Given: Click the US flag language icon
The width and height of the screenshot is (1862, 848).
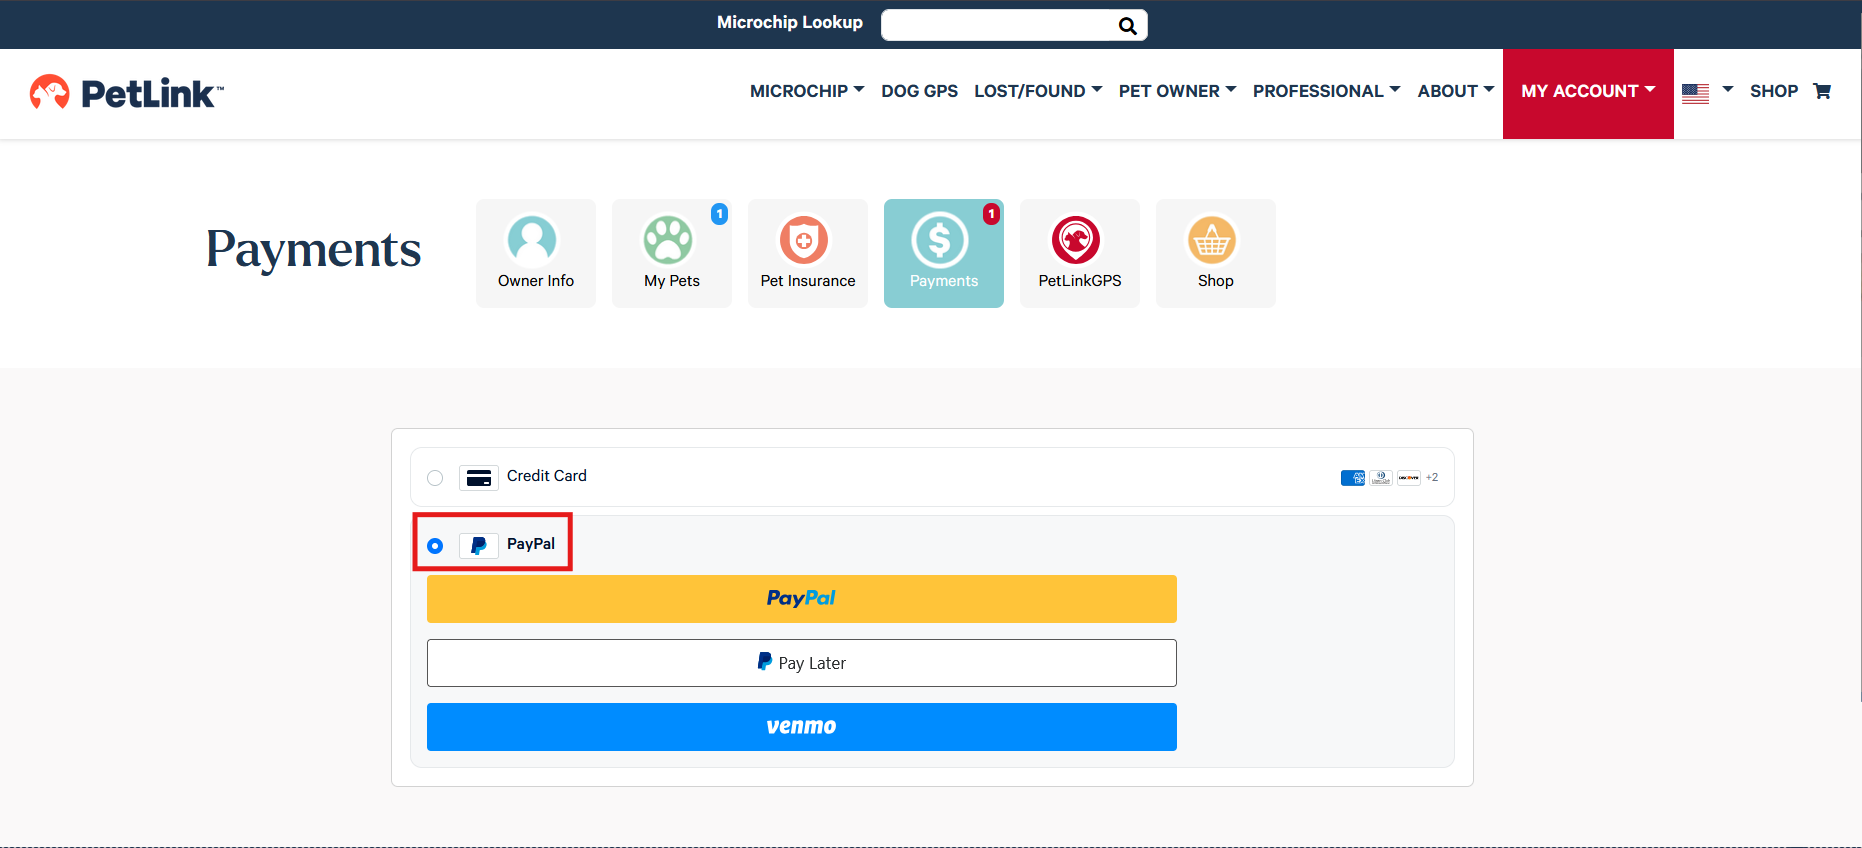Looking at the screenshot, I should (x=1695, y=93).
